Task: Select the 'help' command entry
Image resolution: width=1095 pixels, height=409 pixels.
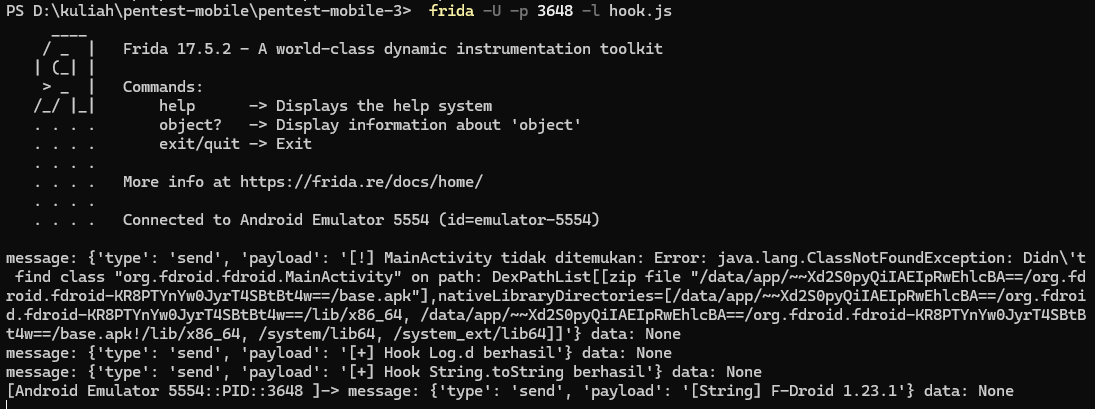Action: (x=177, y=105)
